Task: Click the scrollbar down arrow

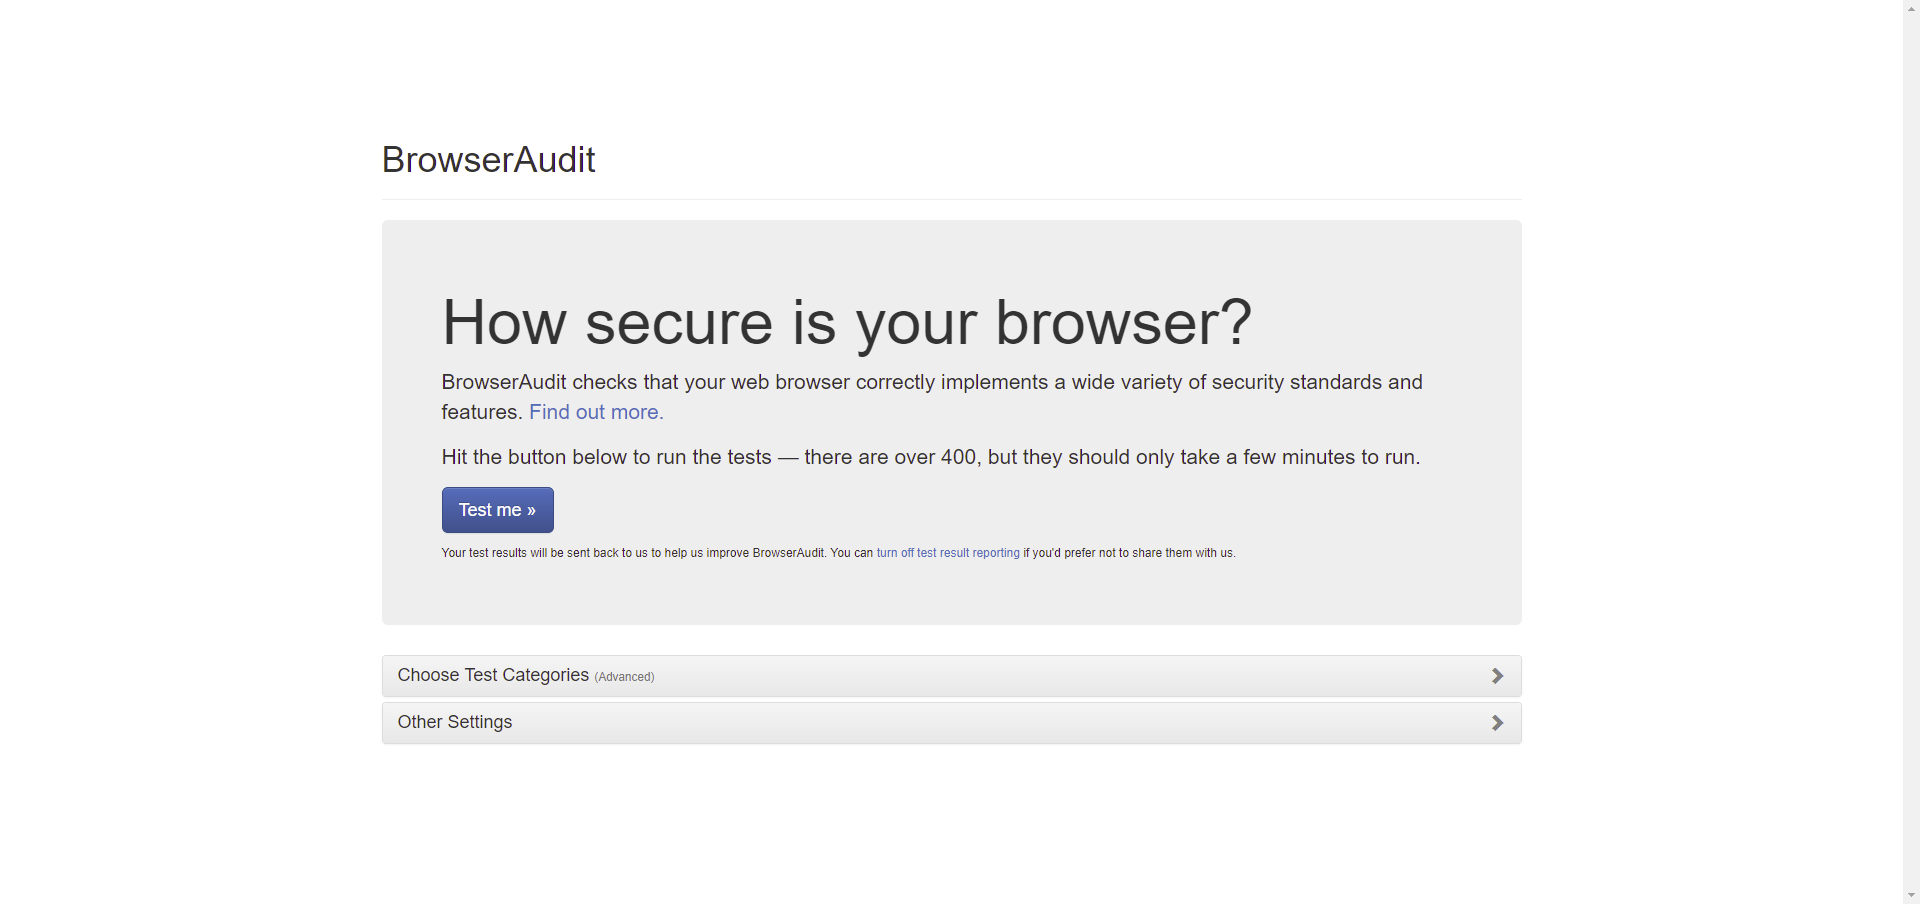Action: [1911, 895]
